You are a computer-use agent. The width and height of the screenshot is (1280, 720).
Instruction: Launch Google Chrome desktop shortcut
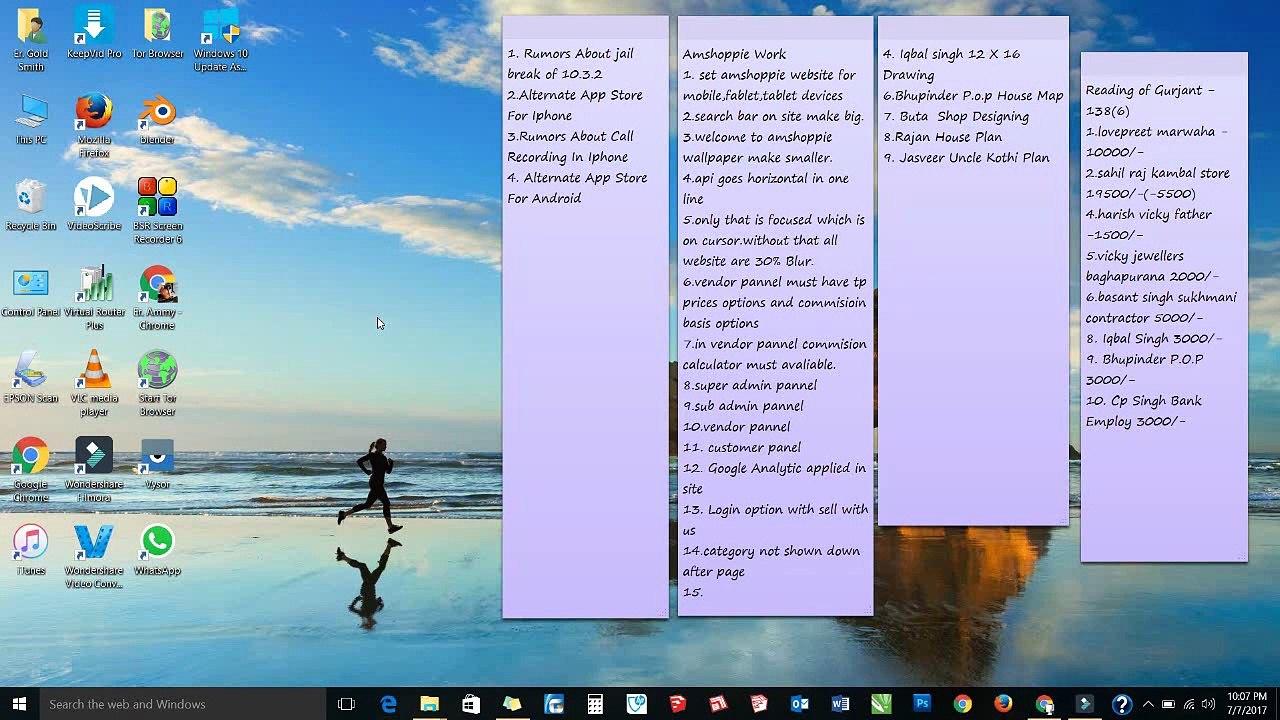(x=31, y=470)
